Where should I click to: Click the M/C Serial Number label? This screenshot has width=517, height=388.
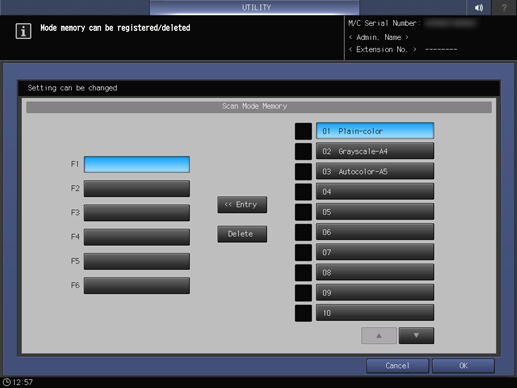[384, 23]
